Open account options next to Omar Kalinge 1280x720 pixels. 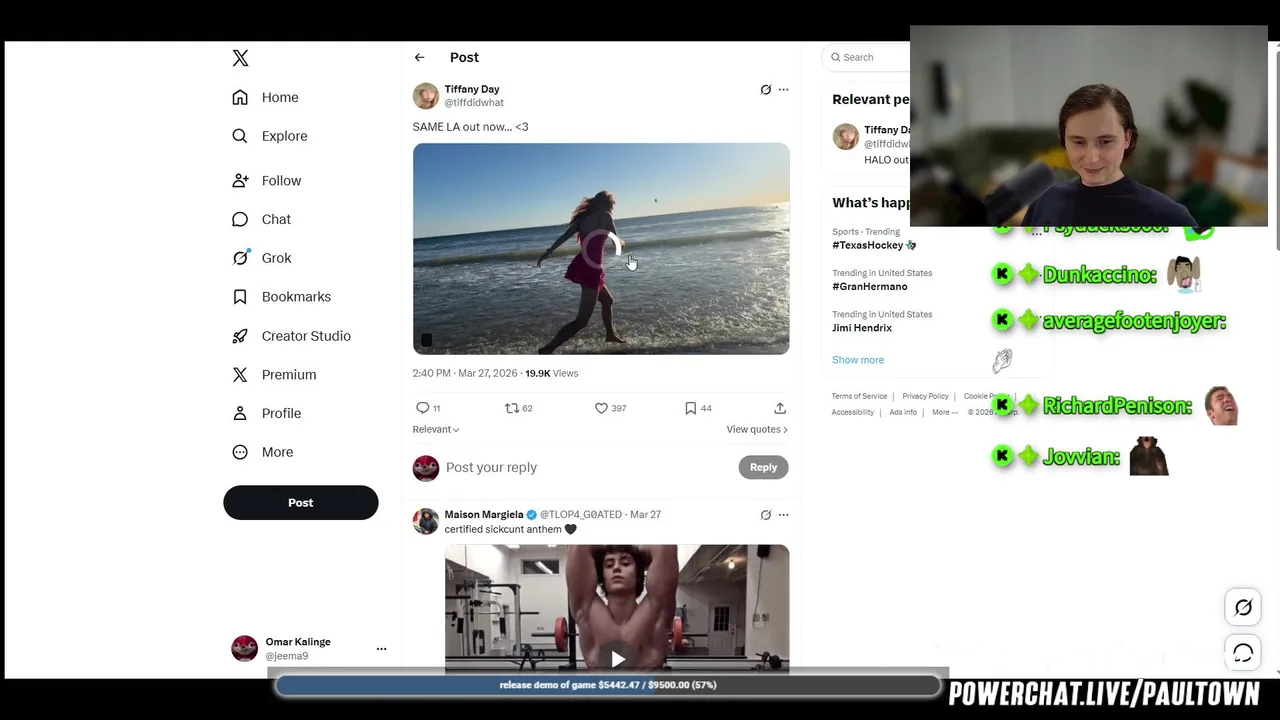(x=381, y=649)
